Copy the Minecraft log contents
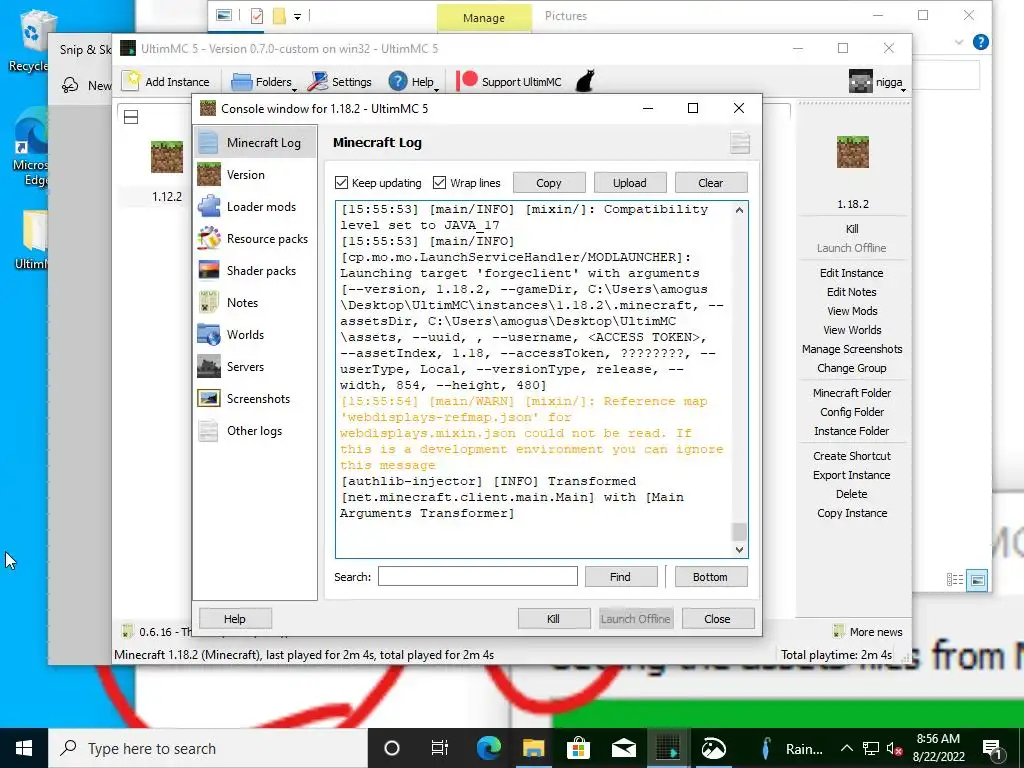Screen dimensions: 1024x768 tap(549, 183)
